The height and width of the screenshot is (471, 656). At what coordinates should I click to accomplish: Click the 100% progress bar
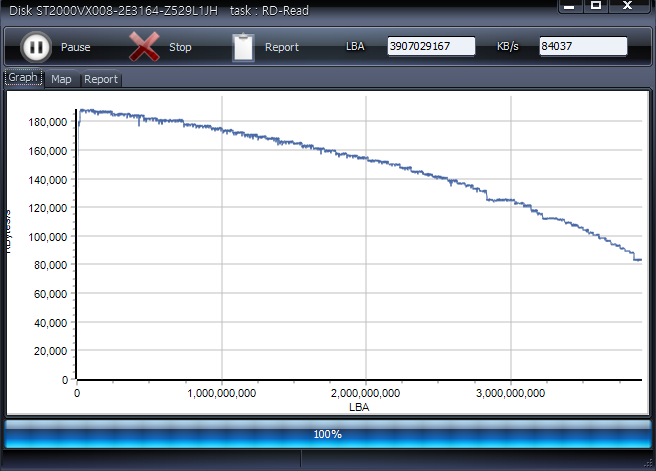click(x=328, y=434)
